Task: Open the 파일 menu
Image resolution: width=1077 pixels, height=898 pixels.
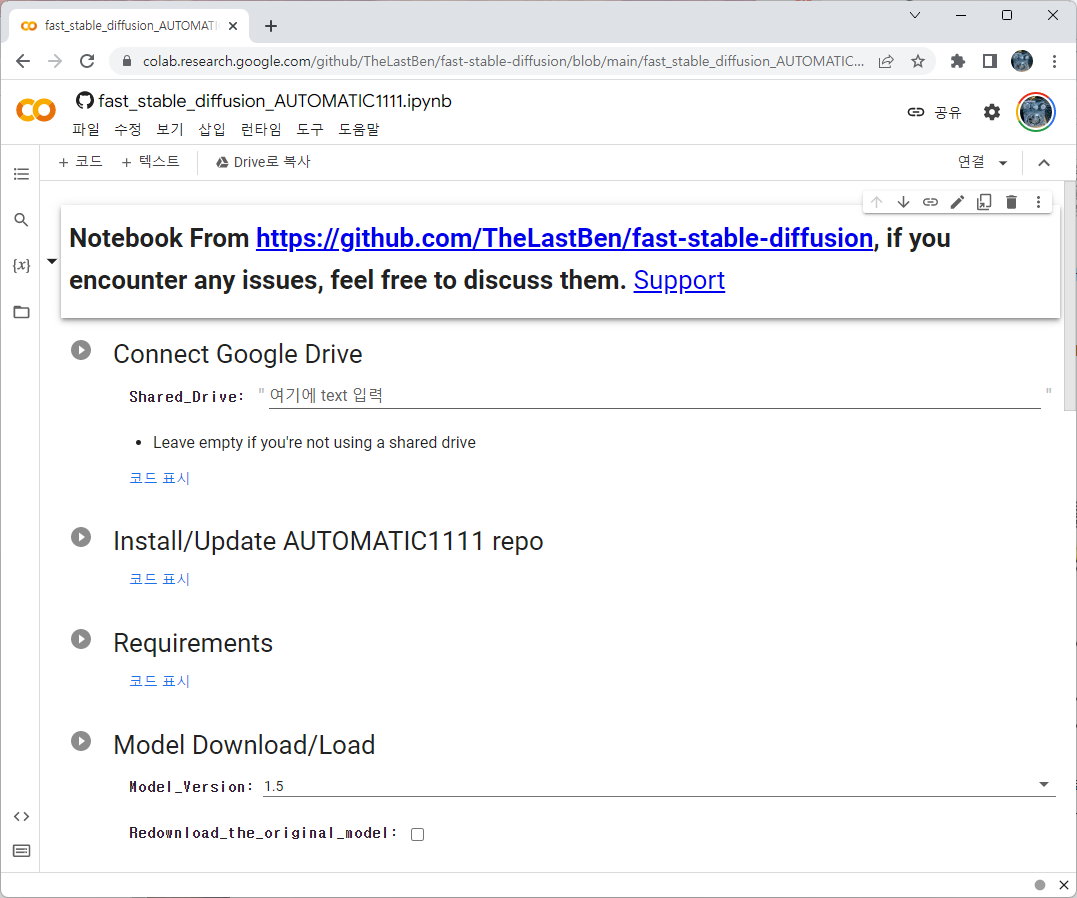Action: pyautogui.click(x=86, y=129)
